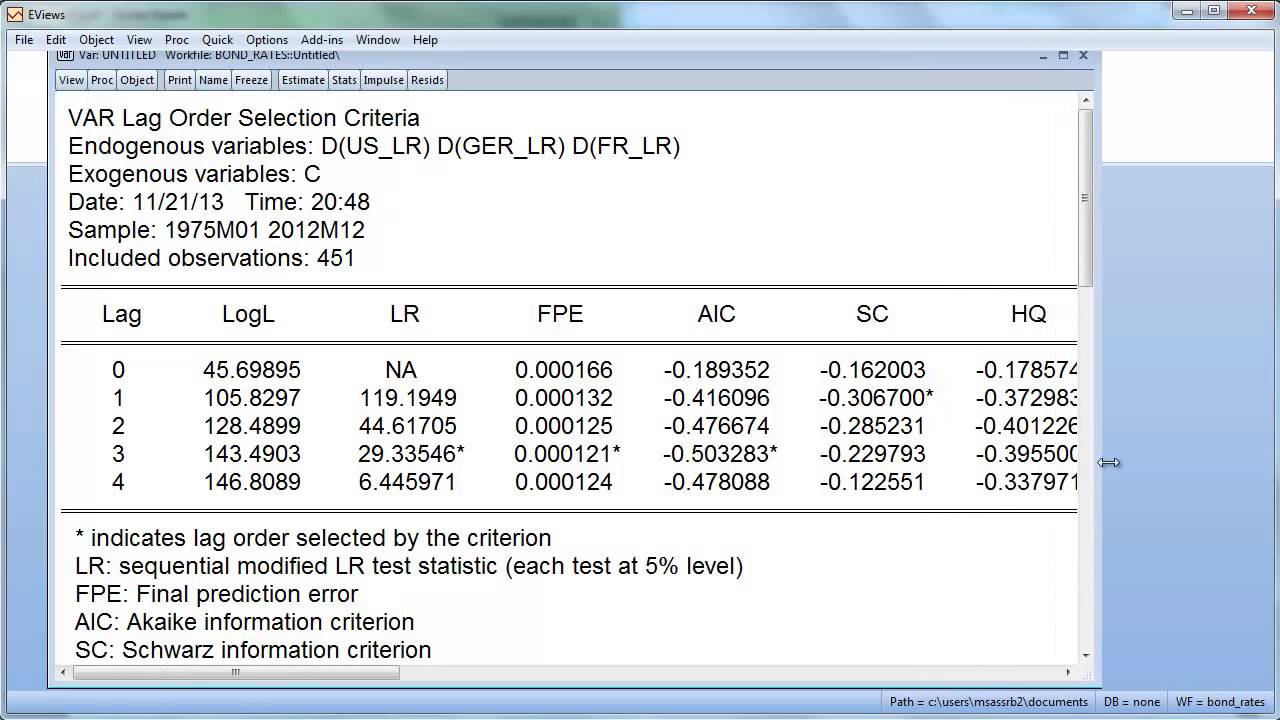Open the Quick menu
The height and width of the screenshot is (720, 1280).
(217, 40)
